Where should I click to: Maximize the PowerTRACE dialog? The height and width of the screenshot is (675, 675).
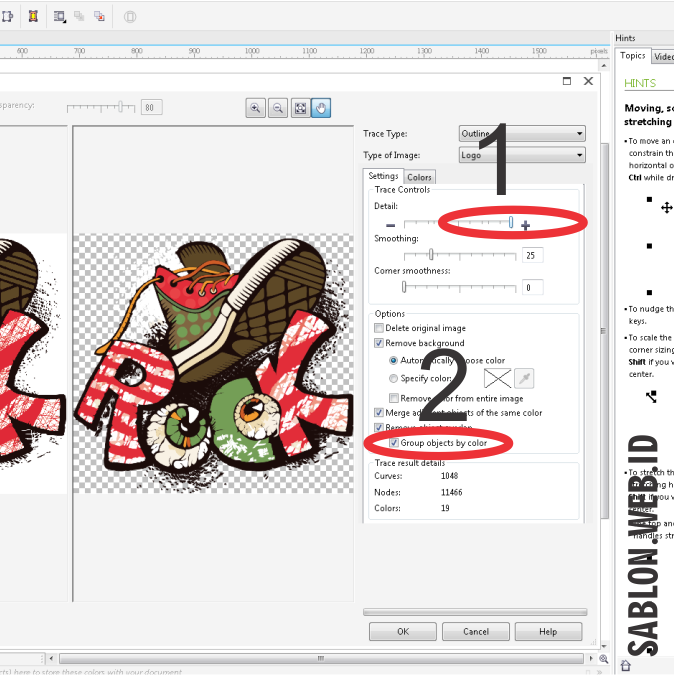tap(567, 81)
